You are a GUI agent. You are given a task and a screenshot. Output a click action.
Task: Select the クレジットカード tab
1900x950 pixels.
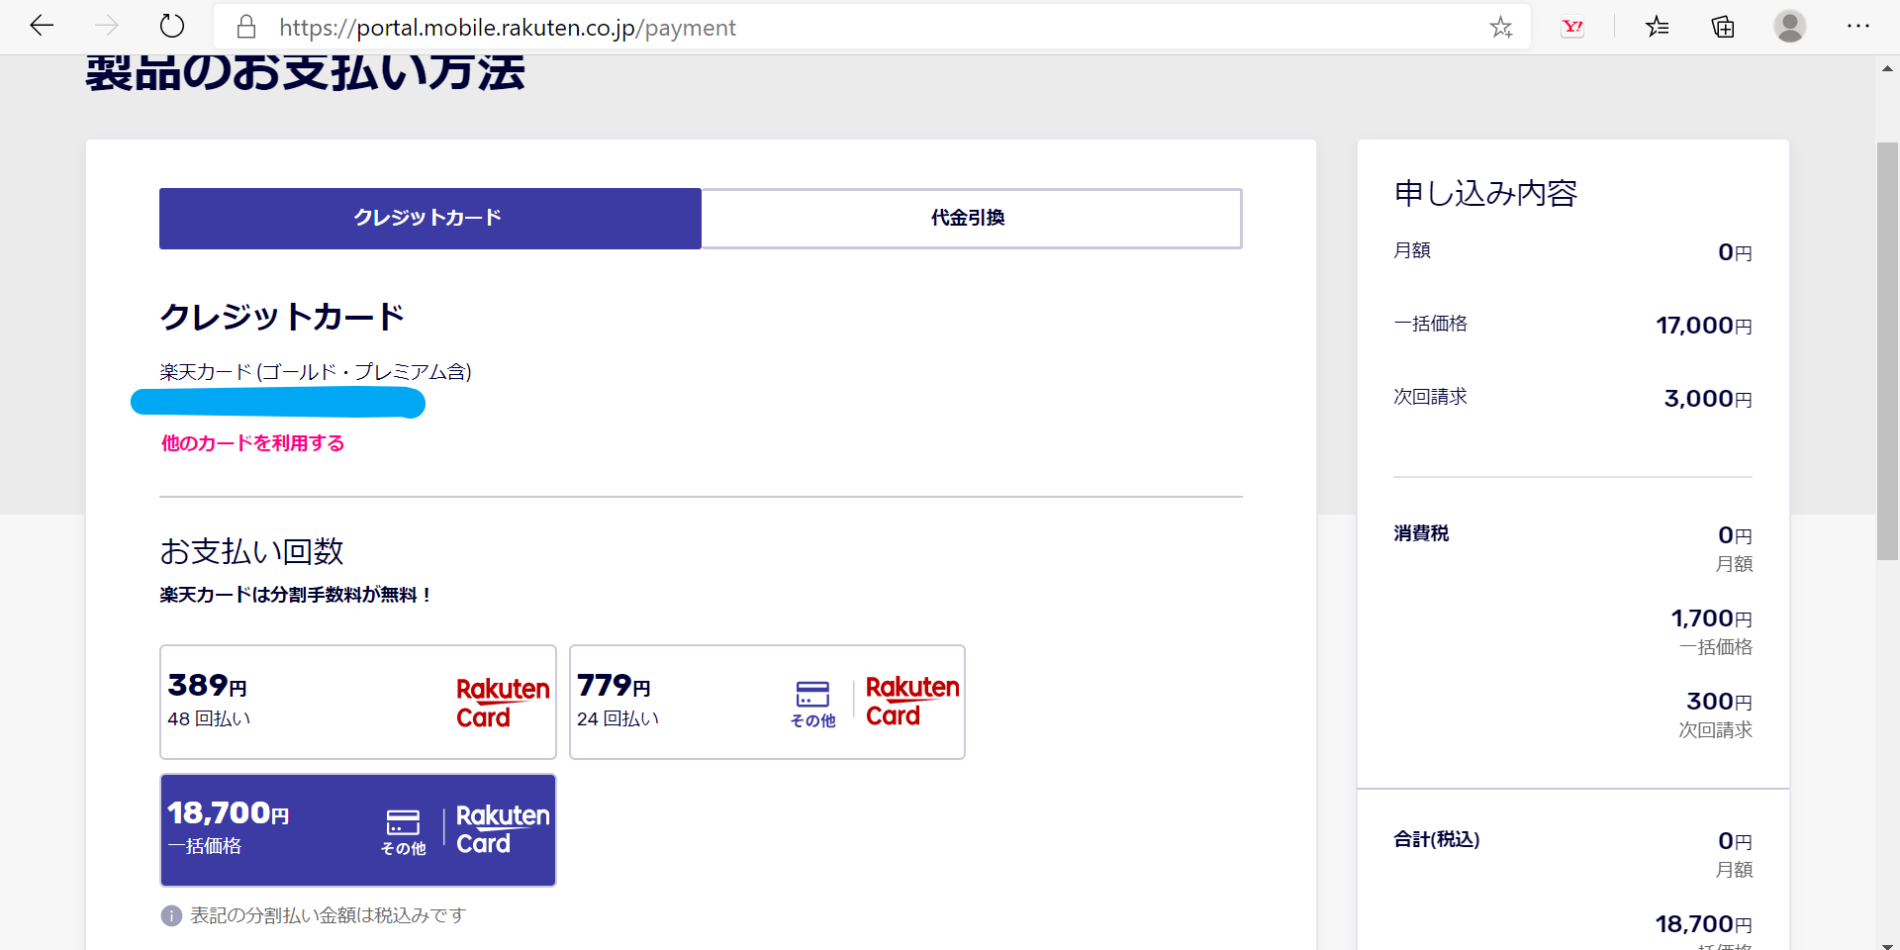[x=430, y=218]
